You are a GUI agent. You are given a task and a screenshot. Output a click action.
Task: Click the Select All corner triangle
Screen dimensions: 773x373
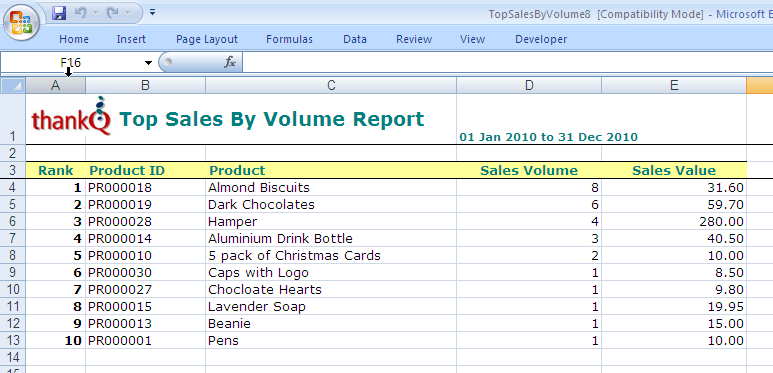(x=13, y=85)
